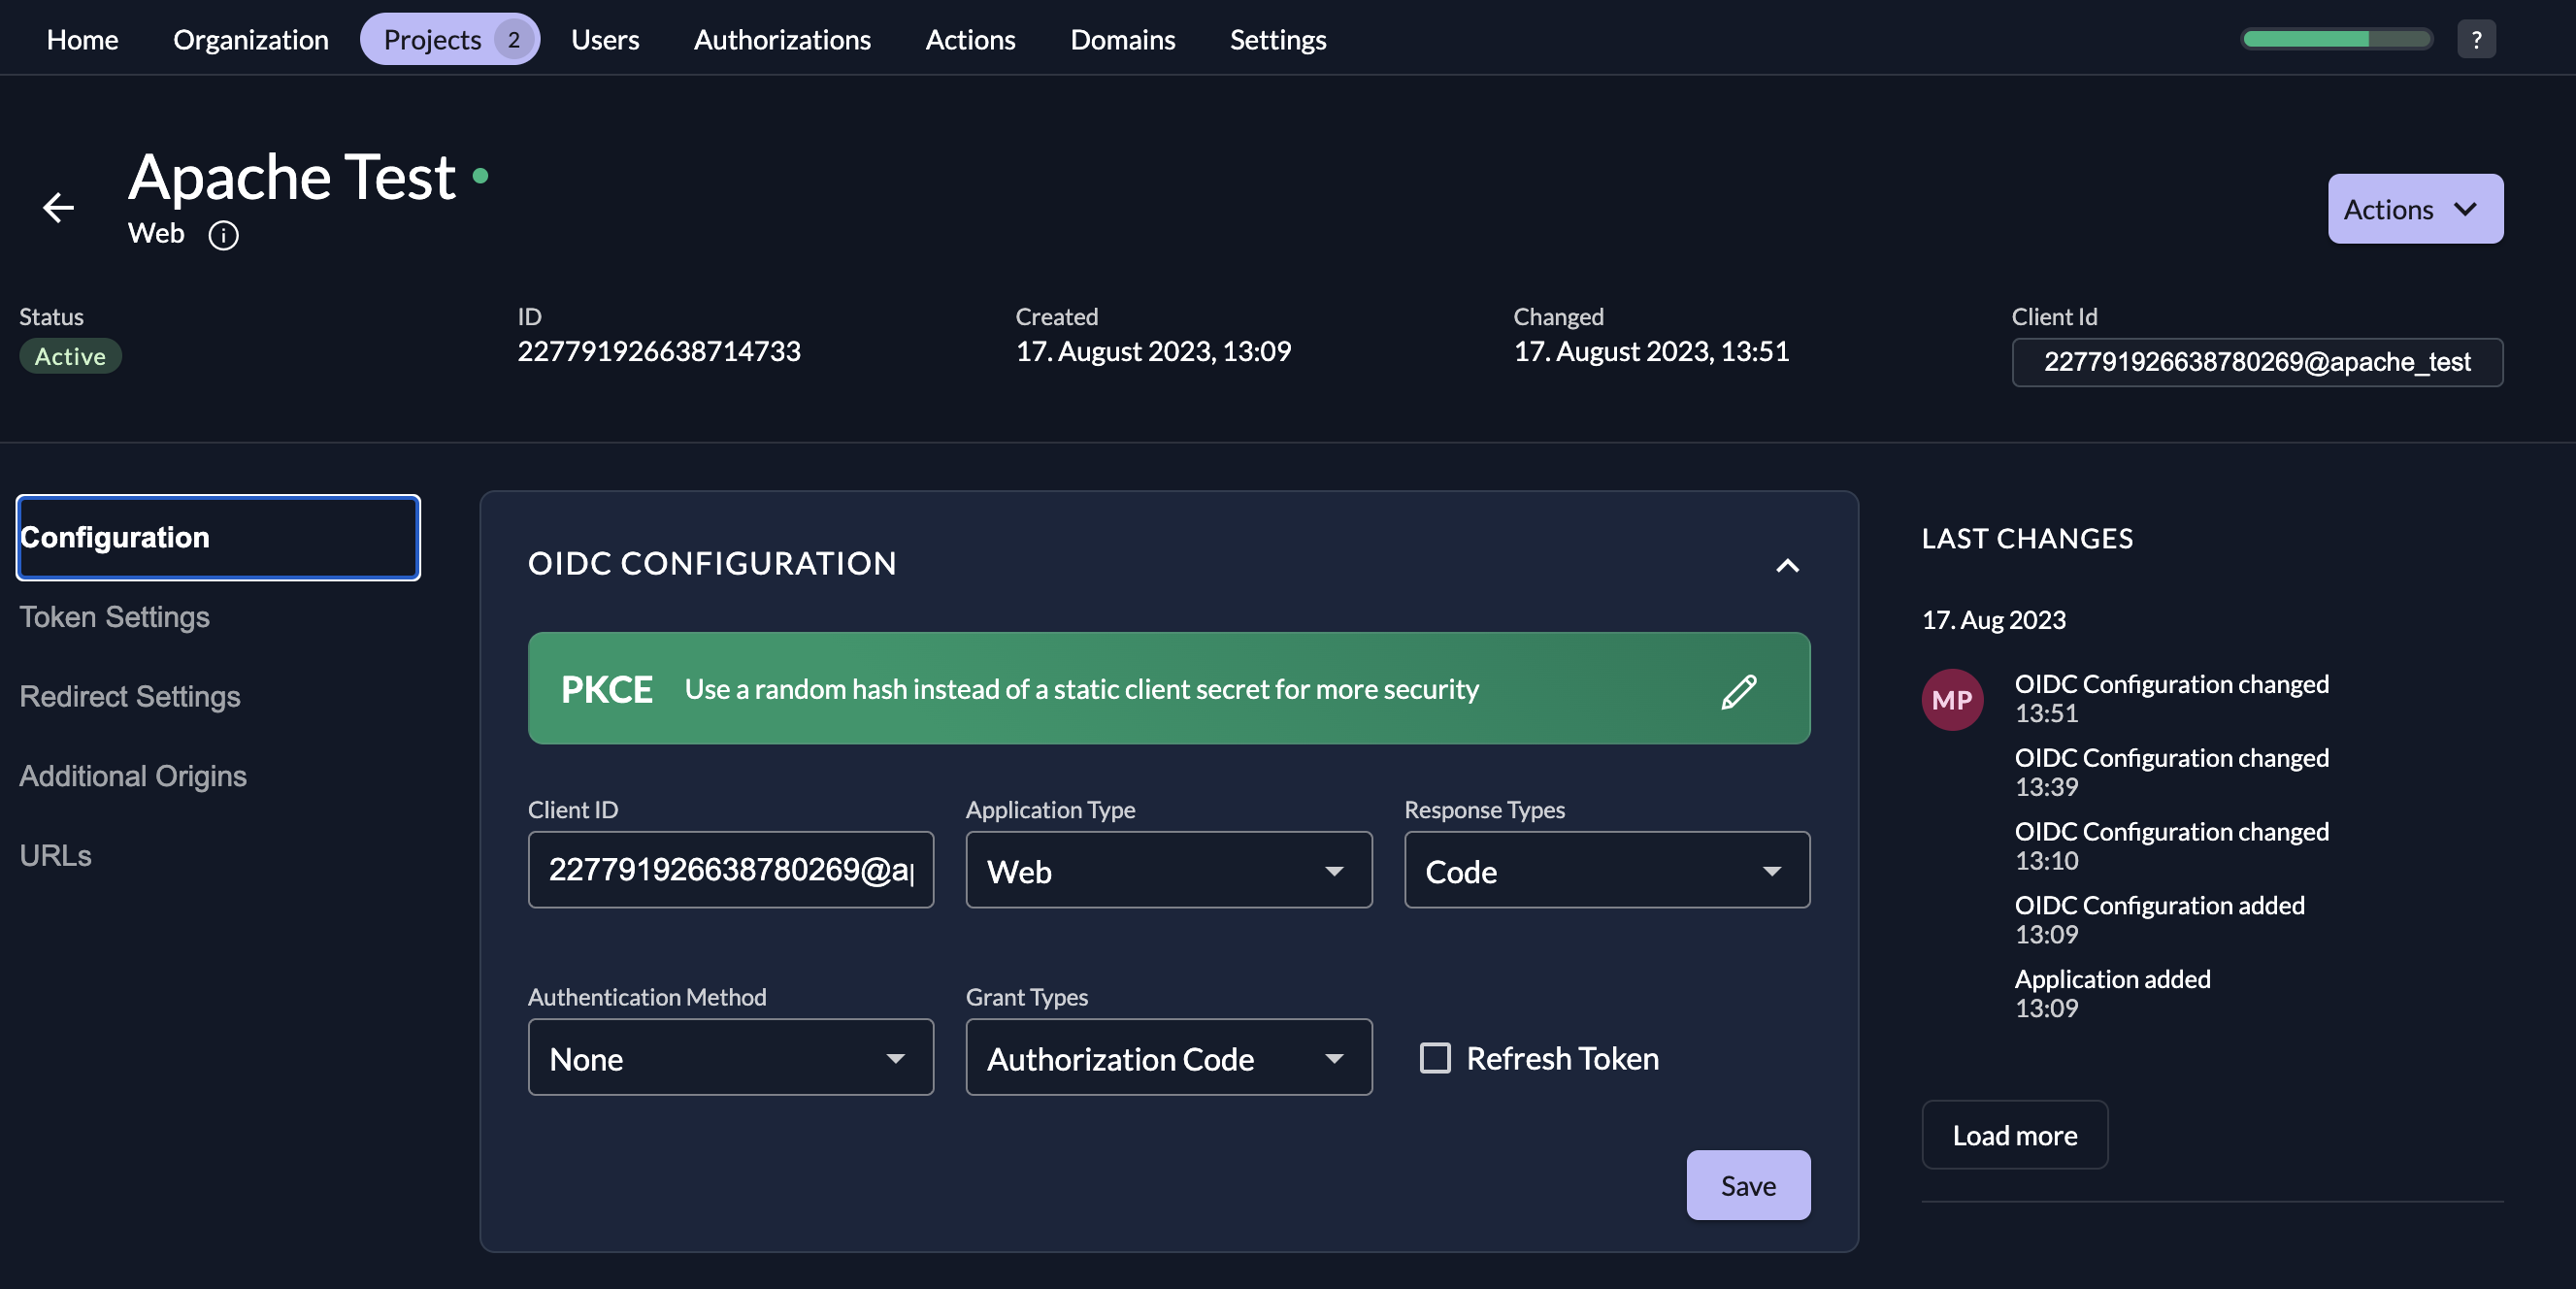The width and height of the screenshot is (2576, 1289).
Task: Go to the Authorizations menu
Action: tap(782, 40)
